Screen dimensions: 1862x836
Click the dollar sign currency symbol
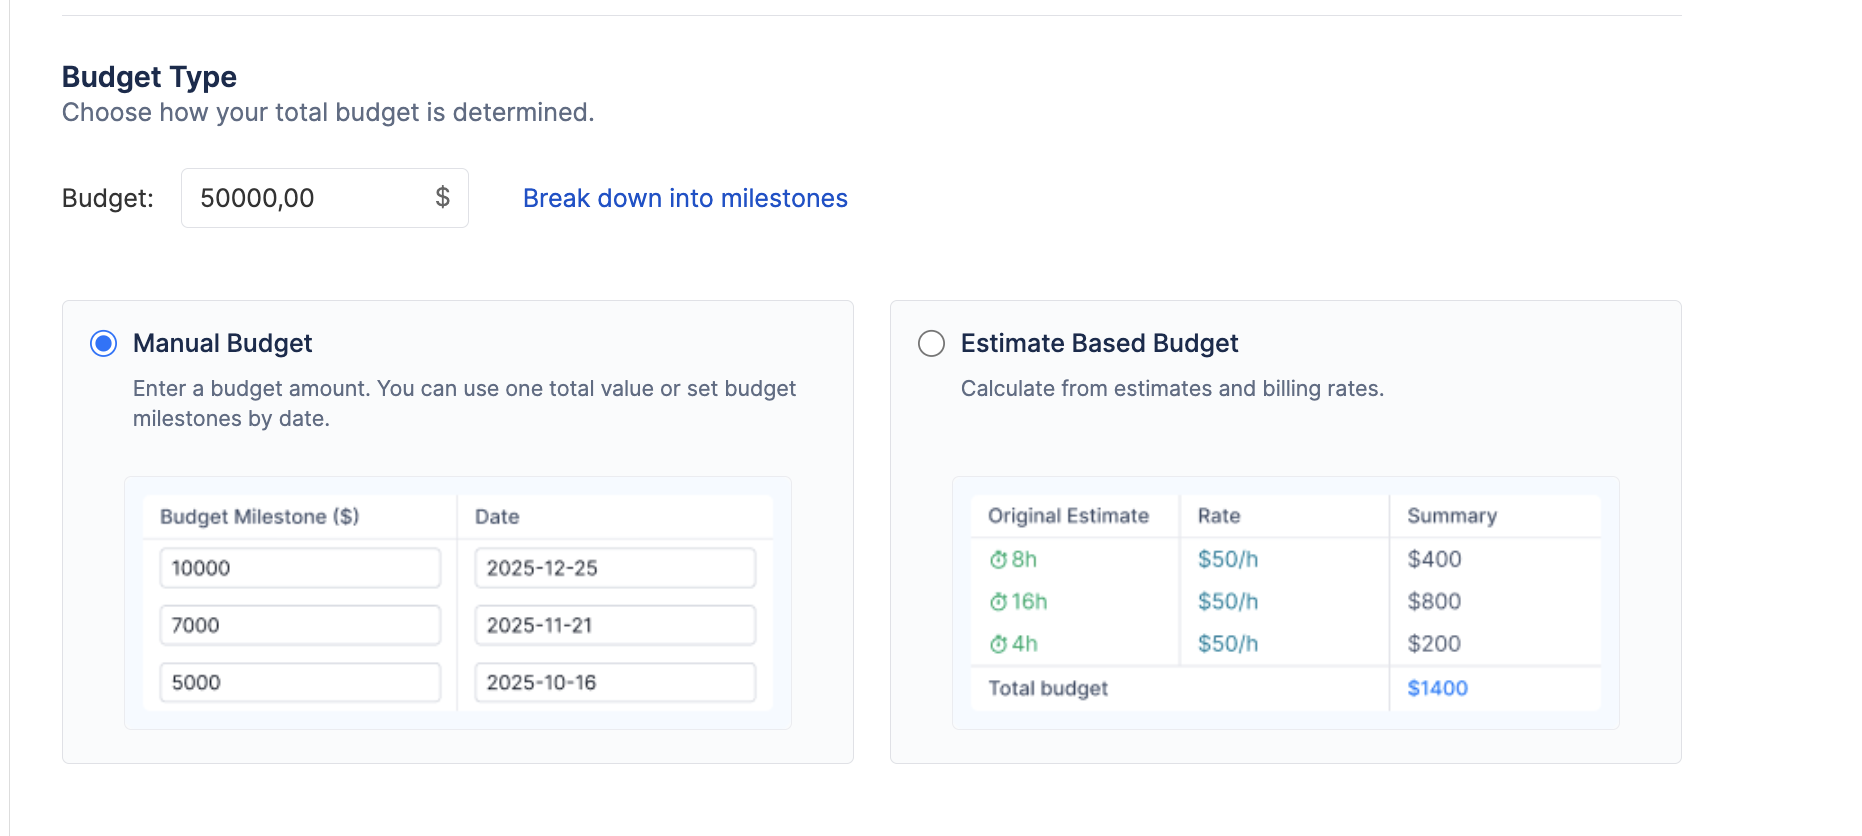click(442, 198)
